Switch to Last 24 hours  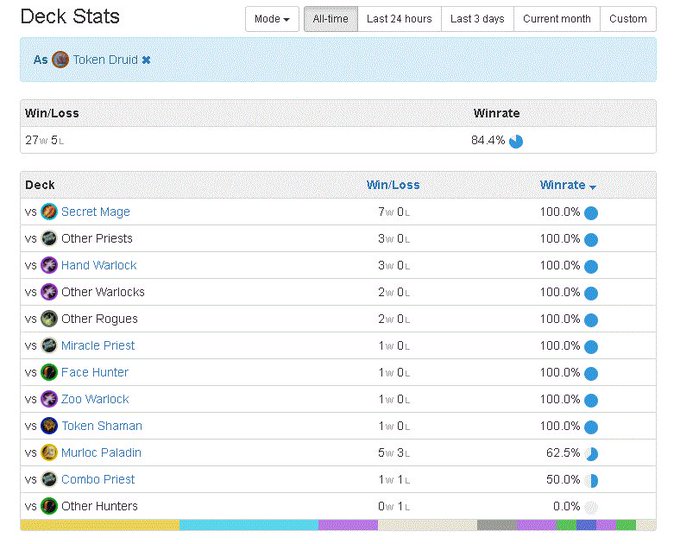click(x=399, y=19)
